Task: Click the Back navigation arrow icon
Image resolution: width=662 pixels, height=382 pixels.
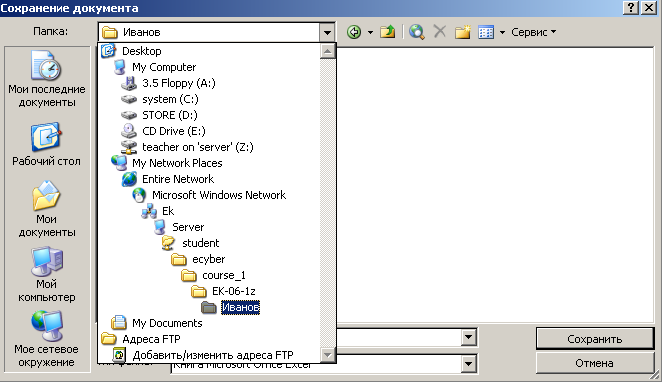Action: [354, 32]
